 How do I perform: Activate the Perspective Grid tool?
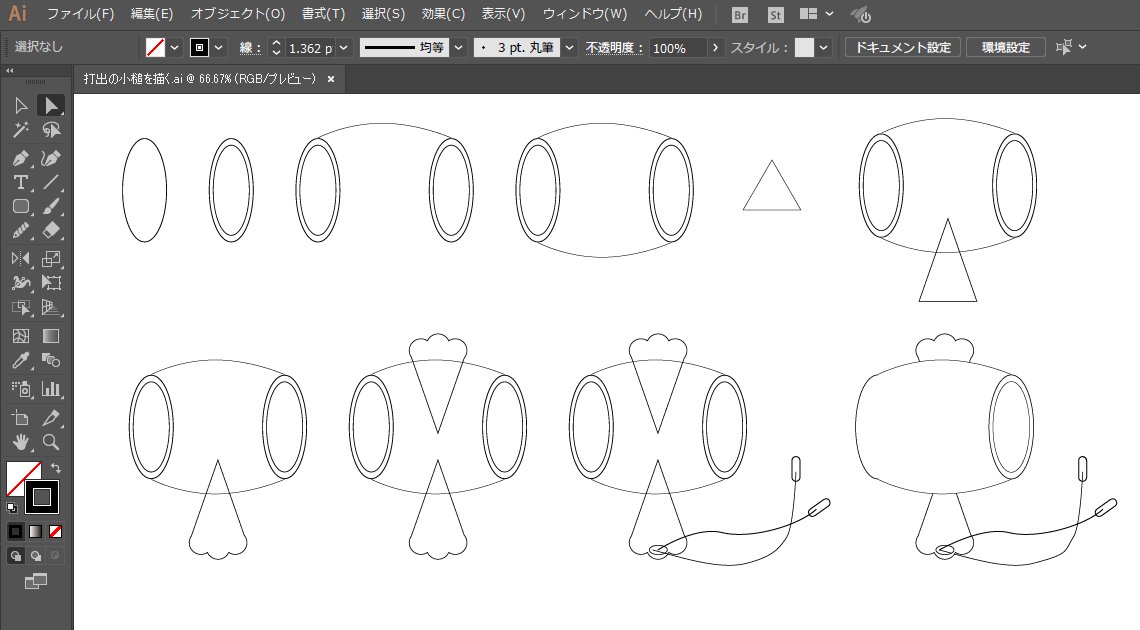[50, 307]
